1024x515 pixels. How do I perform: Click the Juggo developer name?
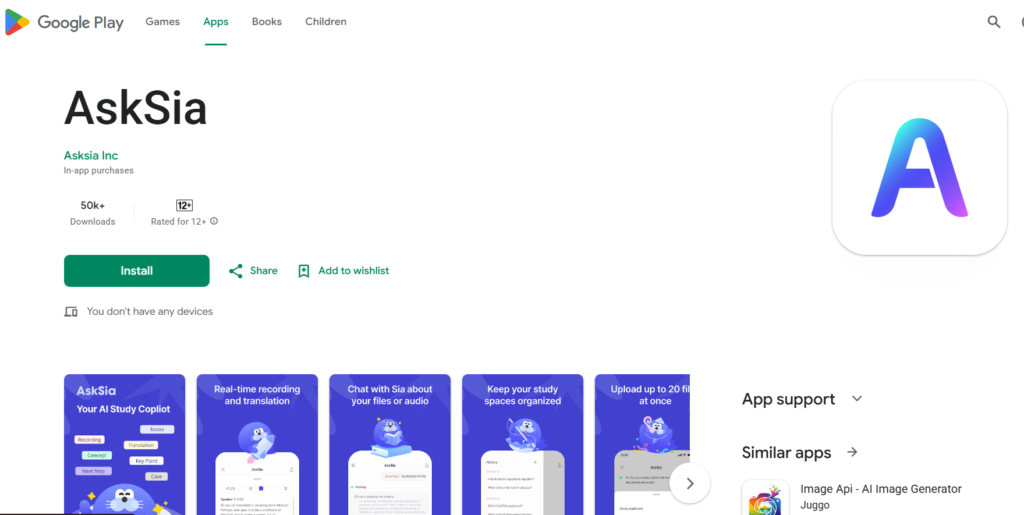[813, 505]
